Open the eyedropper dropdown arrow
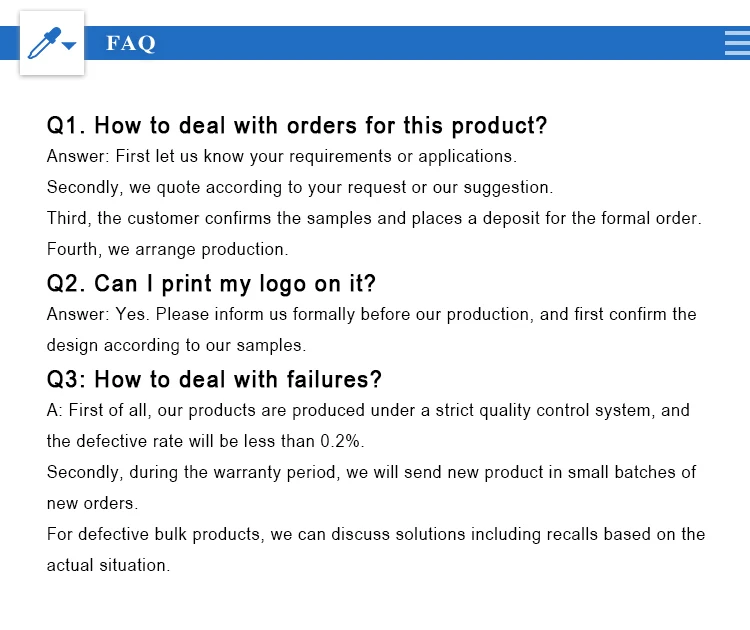 pyautogui.click(x=69, y=45)
